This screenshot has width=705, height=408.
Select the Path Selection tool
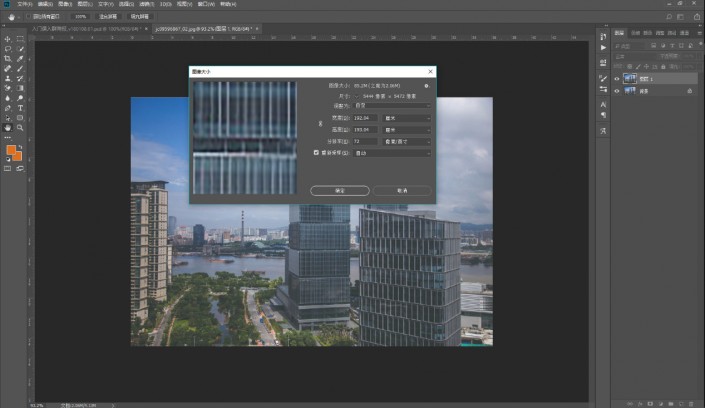click(x=8, y=118)
